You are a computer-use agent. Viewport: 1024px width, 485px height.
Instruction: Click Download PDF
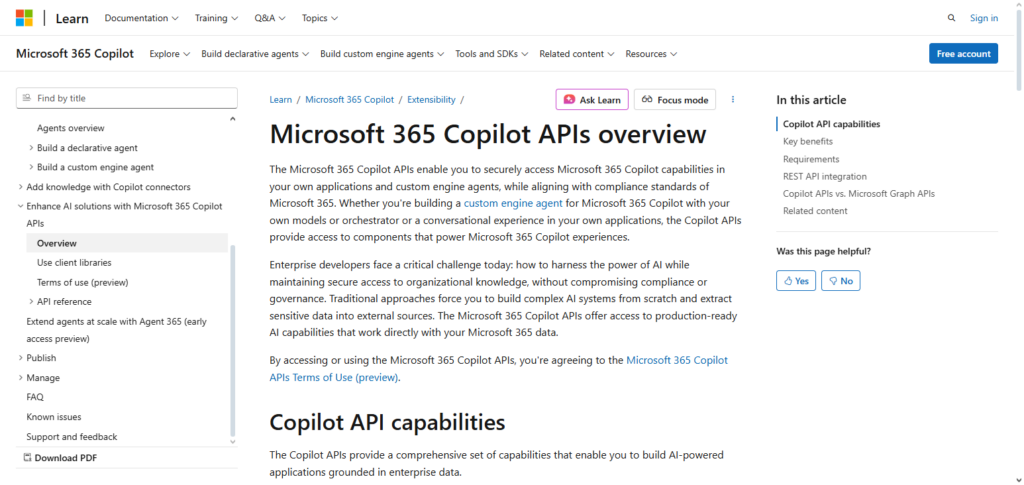[x=60, y=458]
